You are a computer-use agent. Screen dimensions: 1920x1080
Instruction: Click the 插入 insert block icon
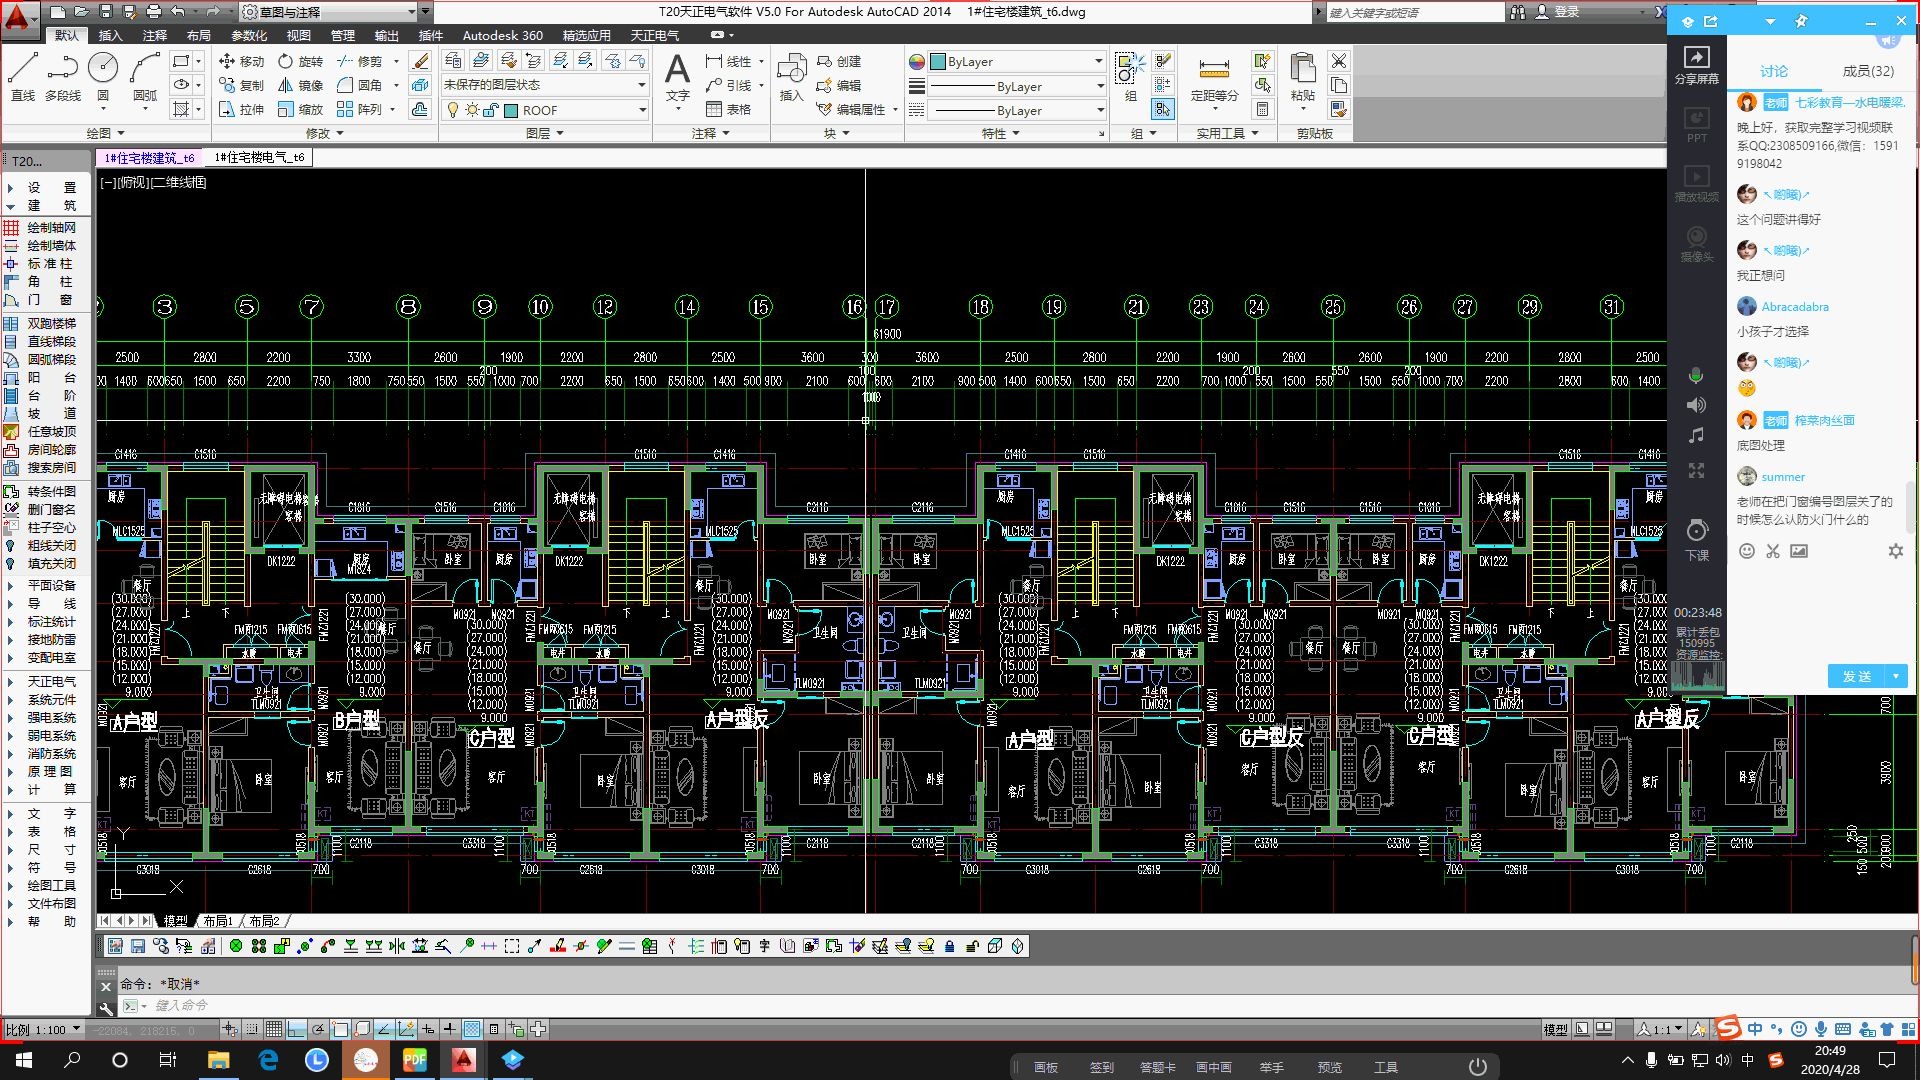(x=791, y=76)
